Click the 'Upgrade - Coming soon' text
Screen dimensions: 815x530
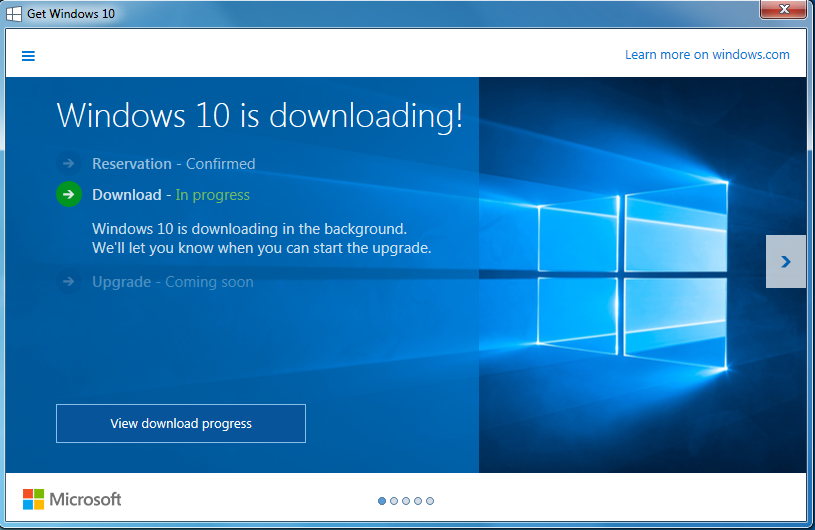click(173, 282)
